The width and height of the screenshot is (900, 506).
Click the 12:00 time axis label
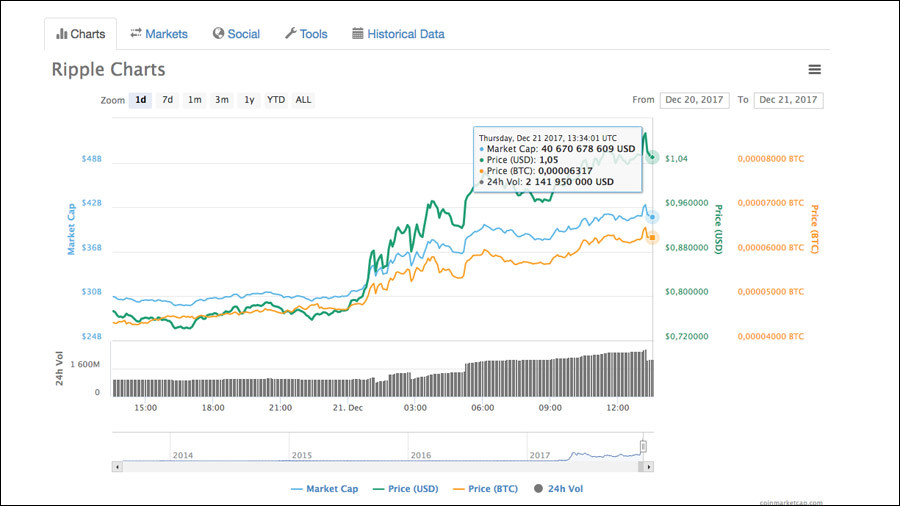(x=618, y=408)
